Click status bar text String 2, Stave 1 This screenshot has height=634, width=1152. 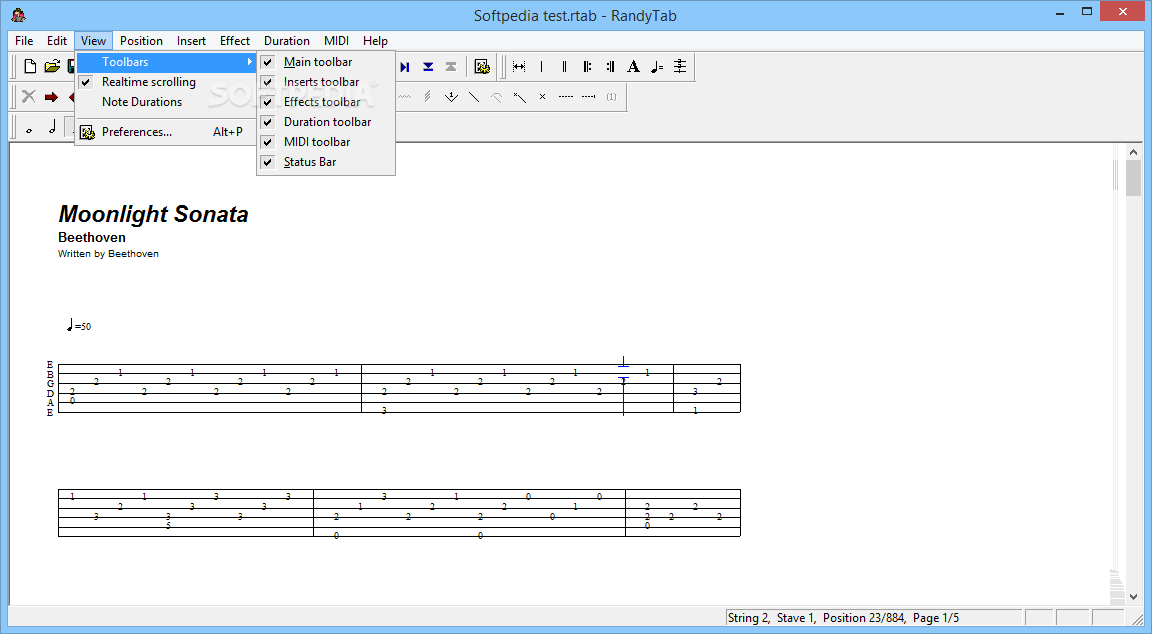pyautogui.click(x=771, y=618)
